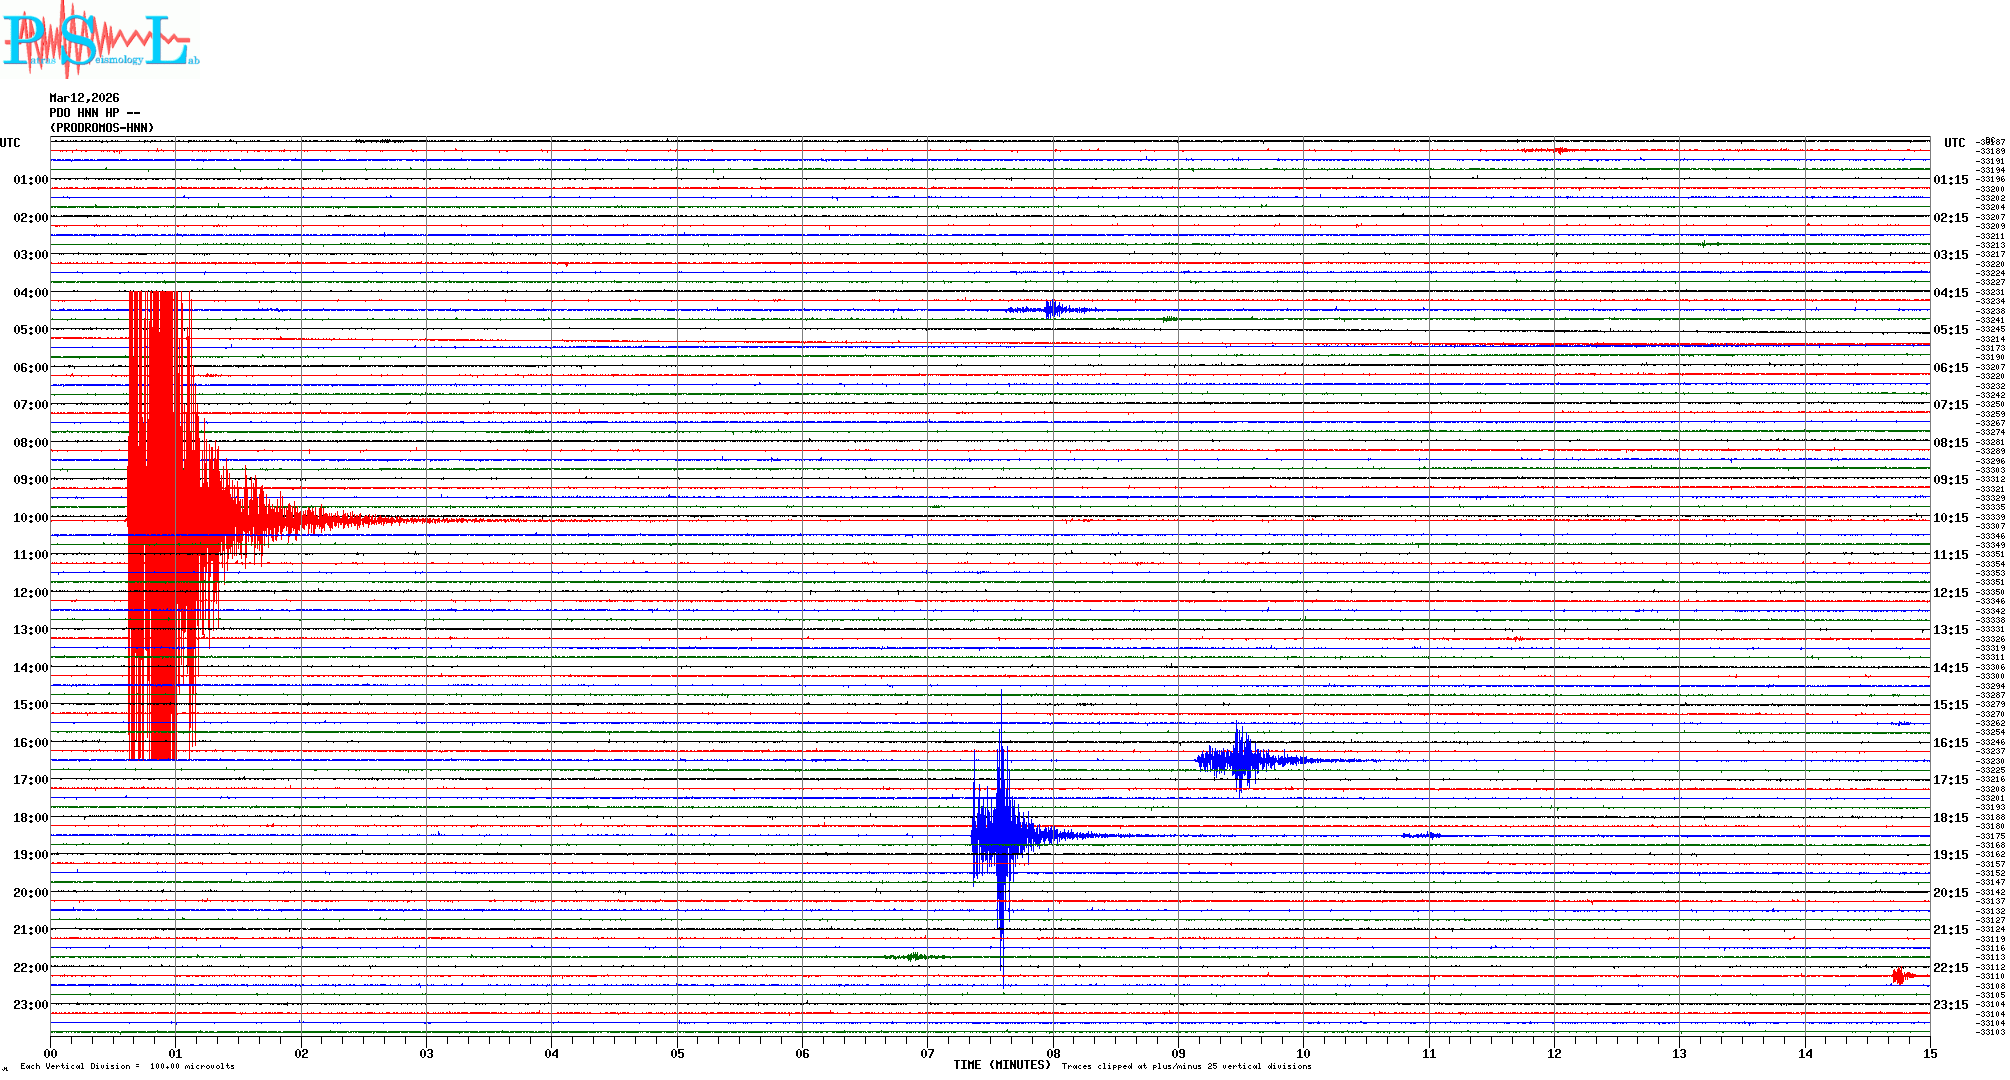Image resolution: width=2010 pixels, height=1080 pixels.
Task: Click the TIME (MINUTES) axis title
Action: (x=1001, y=1065)
